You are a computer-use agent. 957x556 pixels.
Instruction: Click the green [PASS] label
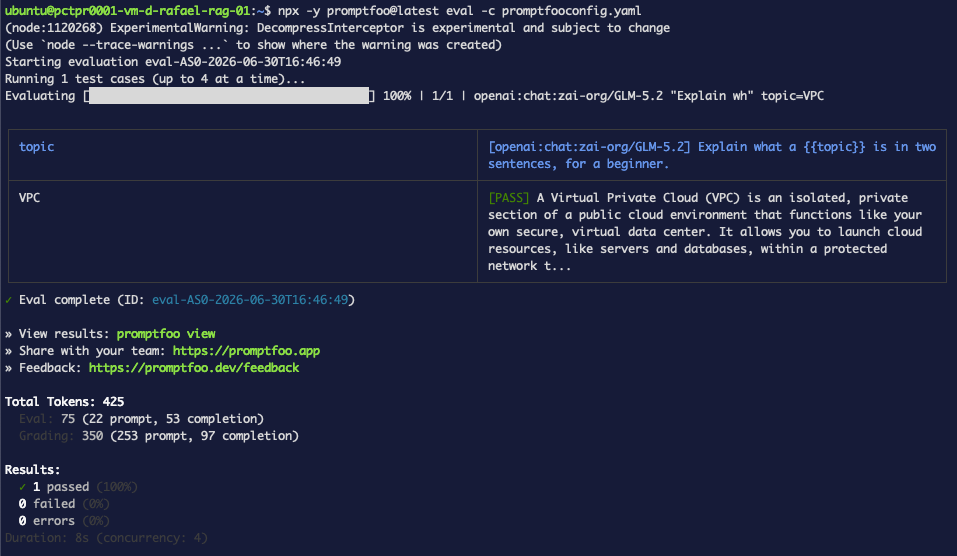click(508, 198)
